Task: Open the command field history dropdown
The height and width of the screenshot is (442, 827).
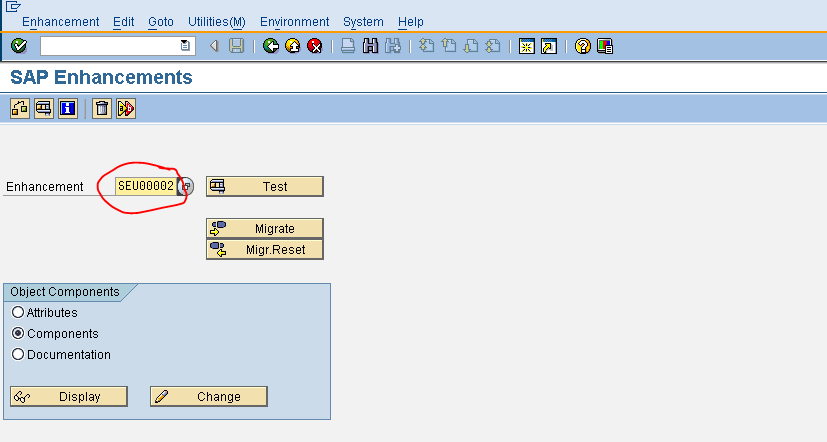Action: point(185,46)
